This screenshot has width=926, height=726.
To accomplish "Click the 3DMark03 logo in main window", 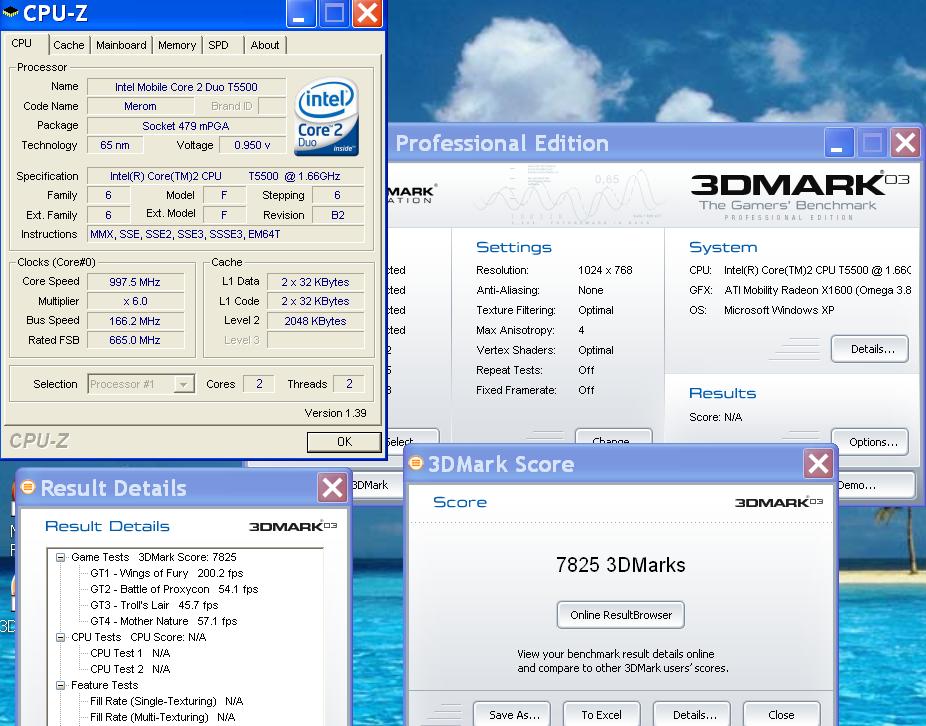I will (800, 197).
